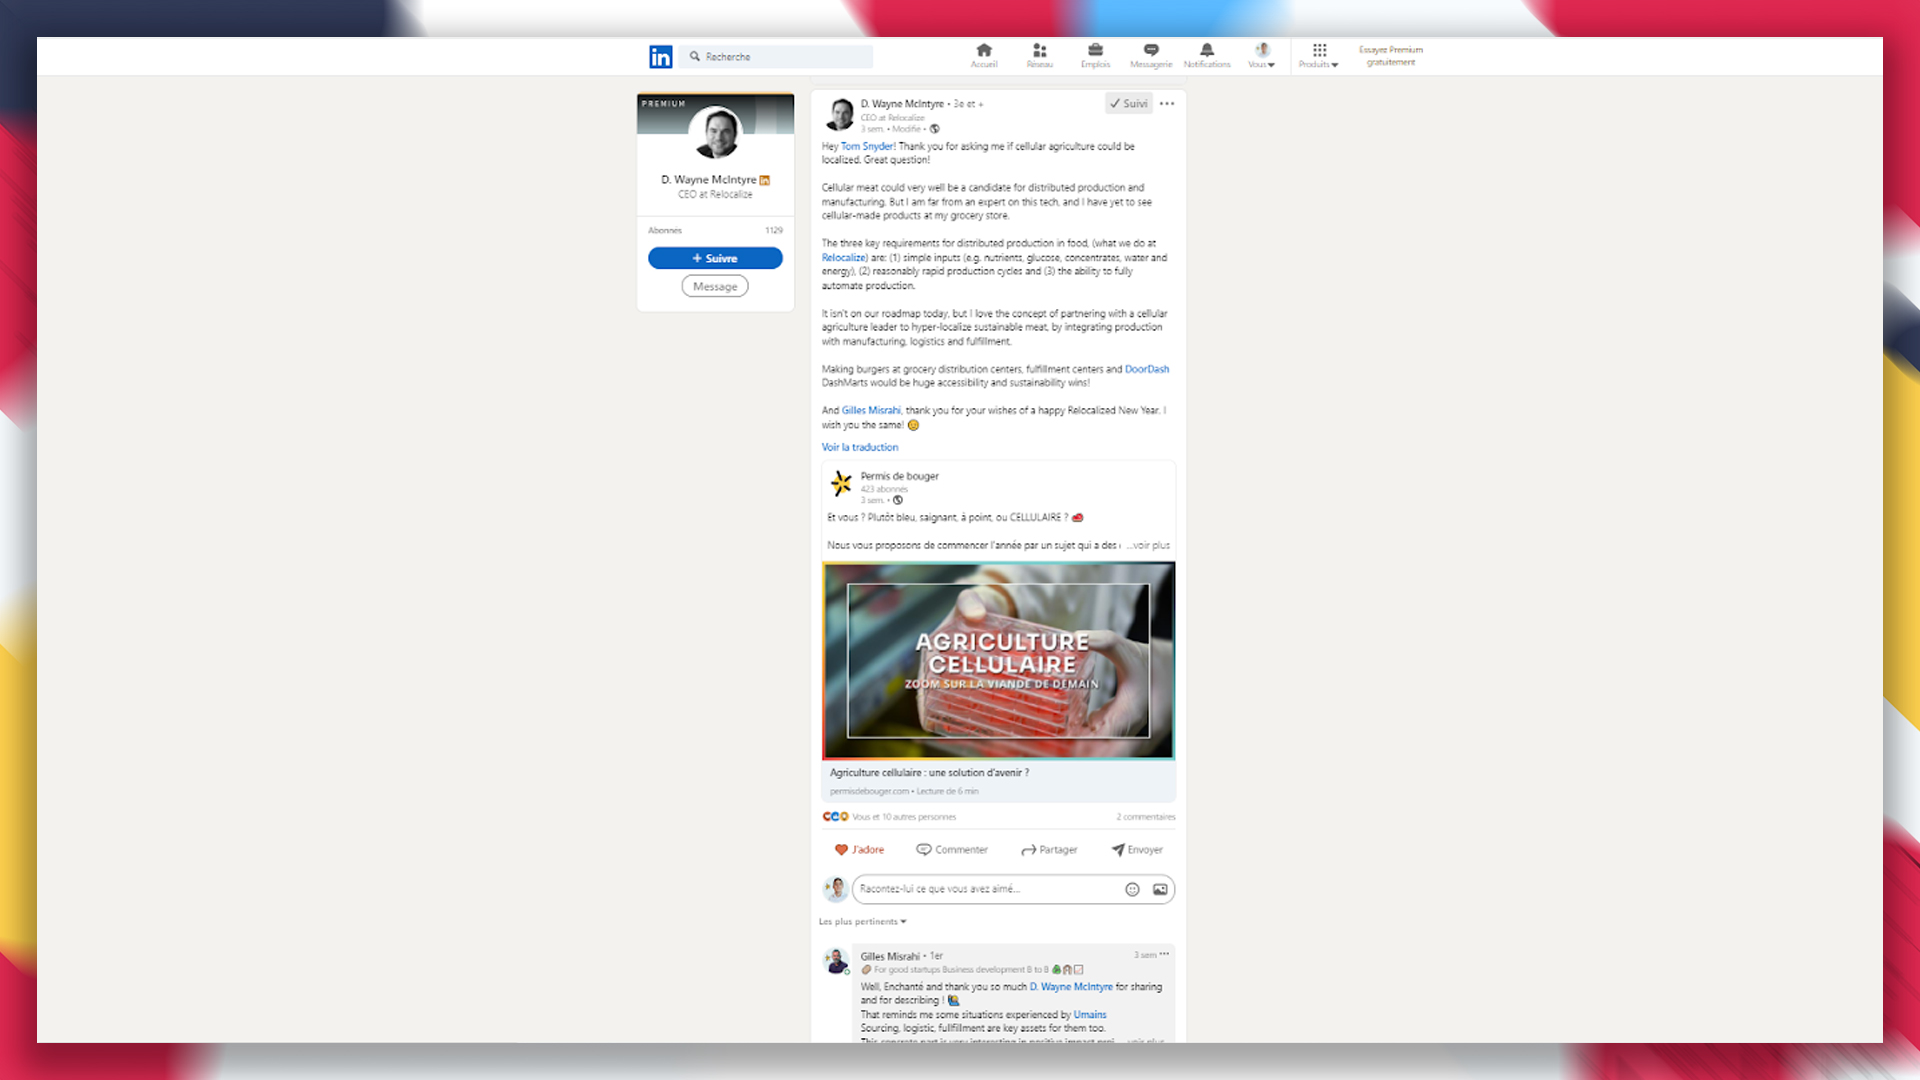Click the post author avatar
Screen dimensions: 1920x1080
click(839, 114)
